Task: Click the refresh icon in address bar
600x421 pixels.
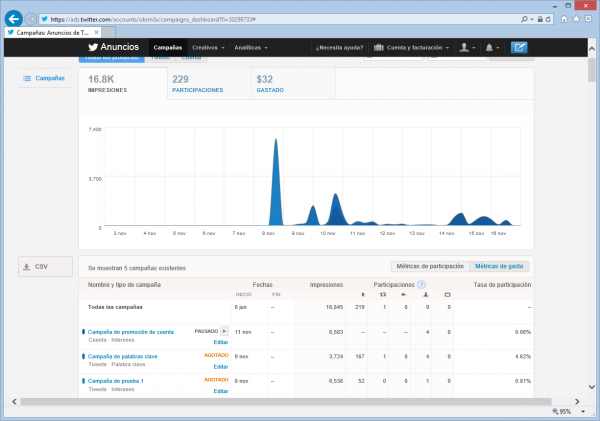Action: point(548,19)
